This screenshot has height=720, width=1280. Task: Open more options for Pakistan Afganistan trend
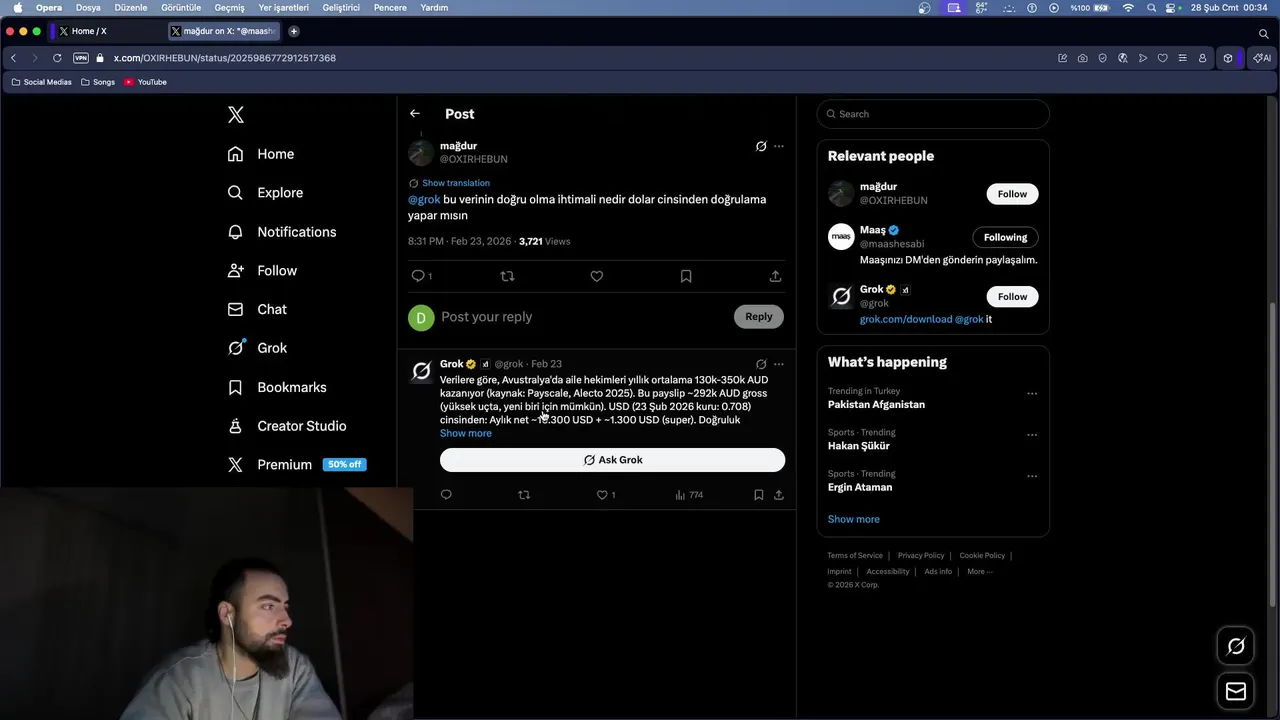click(1032, 394)
